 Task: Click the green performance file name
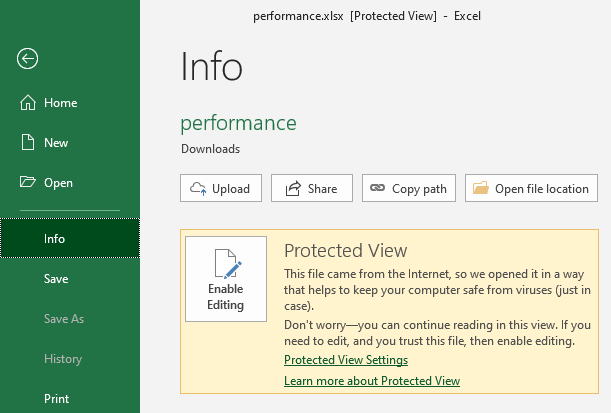coord(238,123)
